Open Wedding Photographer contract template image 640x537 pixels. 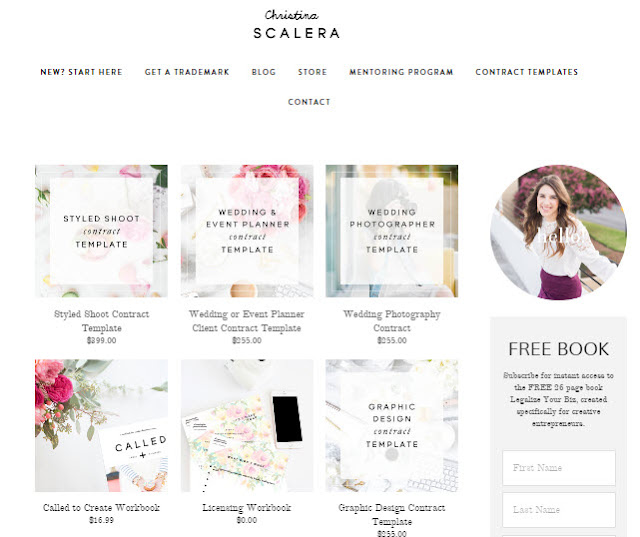(392, 231)
